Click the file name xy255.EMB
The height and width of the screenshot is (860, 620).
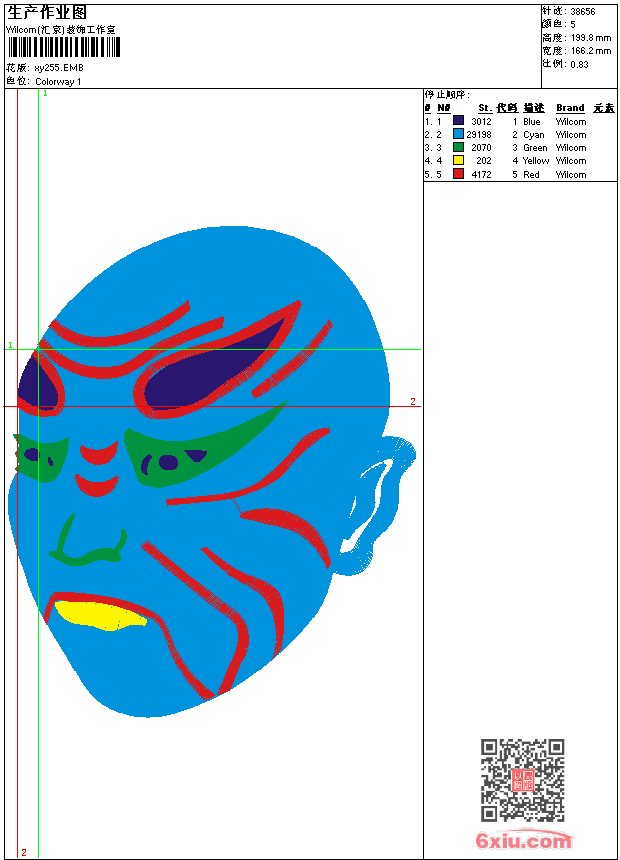click(x=59, y=68)
